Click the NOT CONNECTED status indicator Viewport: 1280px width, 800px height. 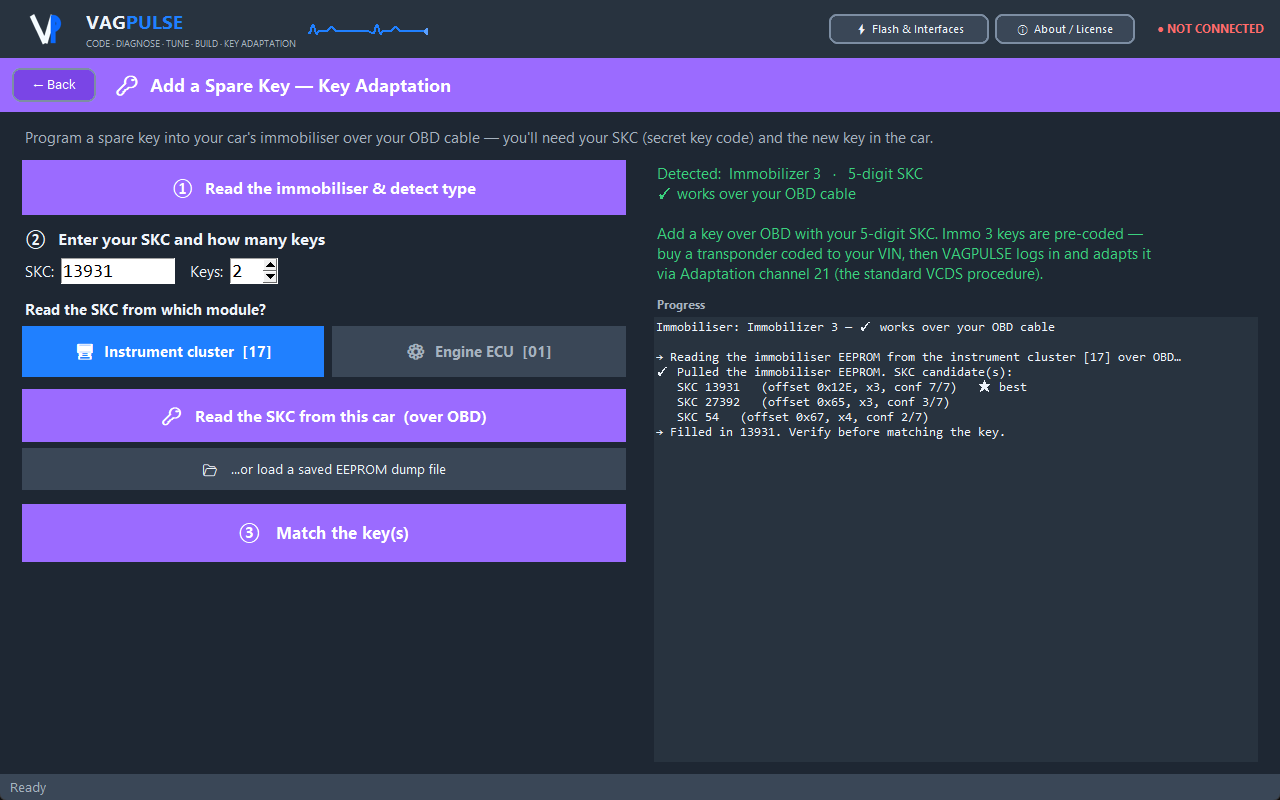1210,29
